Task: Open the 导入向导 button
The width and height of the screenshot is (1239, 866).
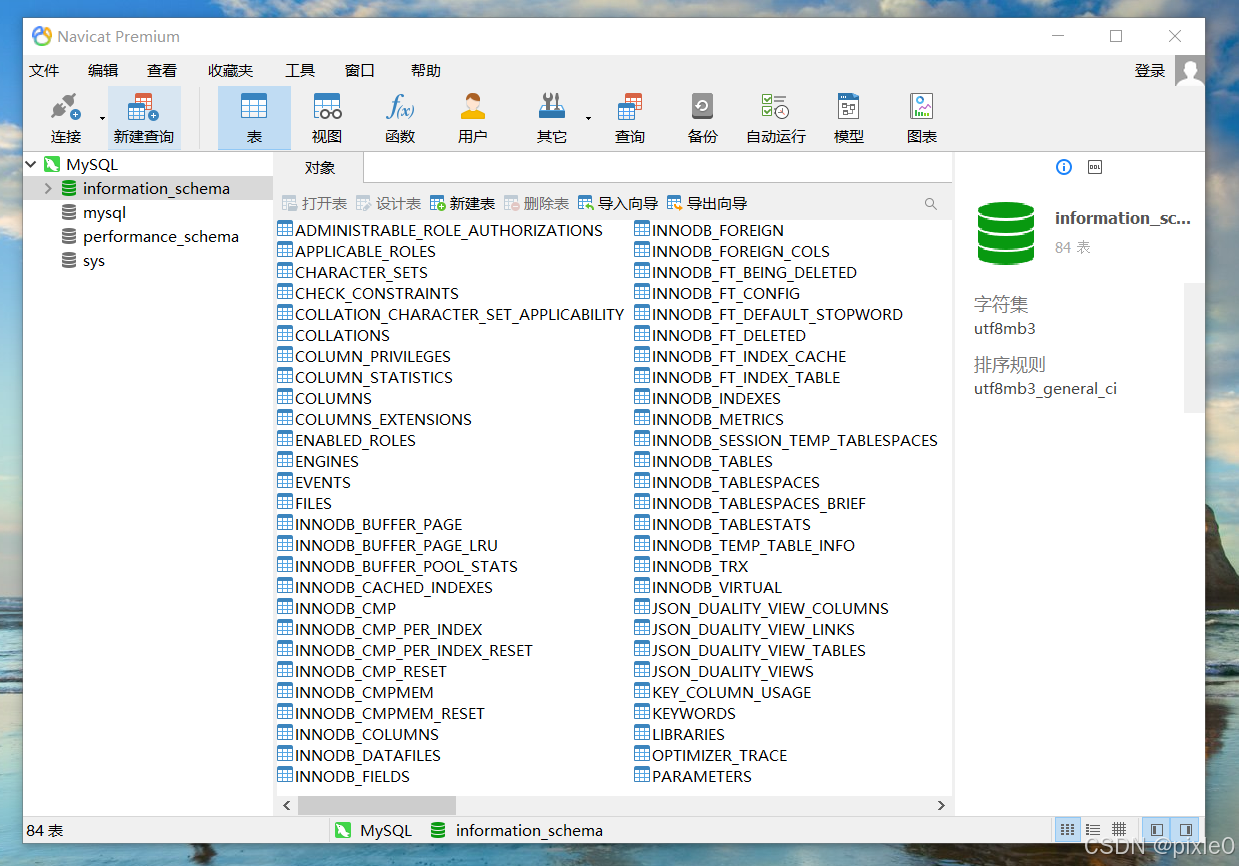Action: coord(618,204)
